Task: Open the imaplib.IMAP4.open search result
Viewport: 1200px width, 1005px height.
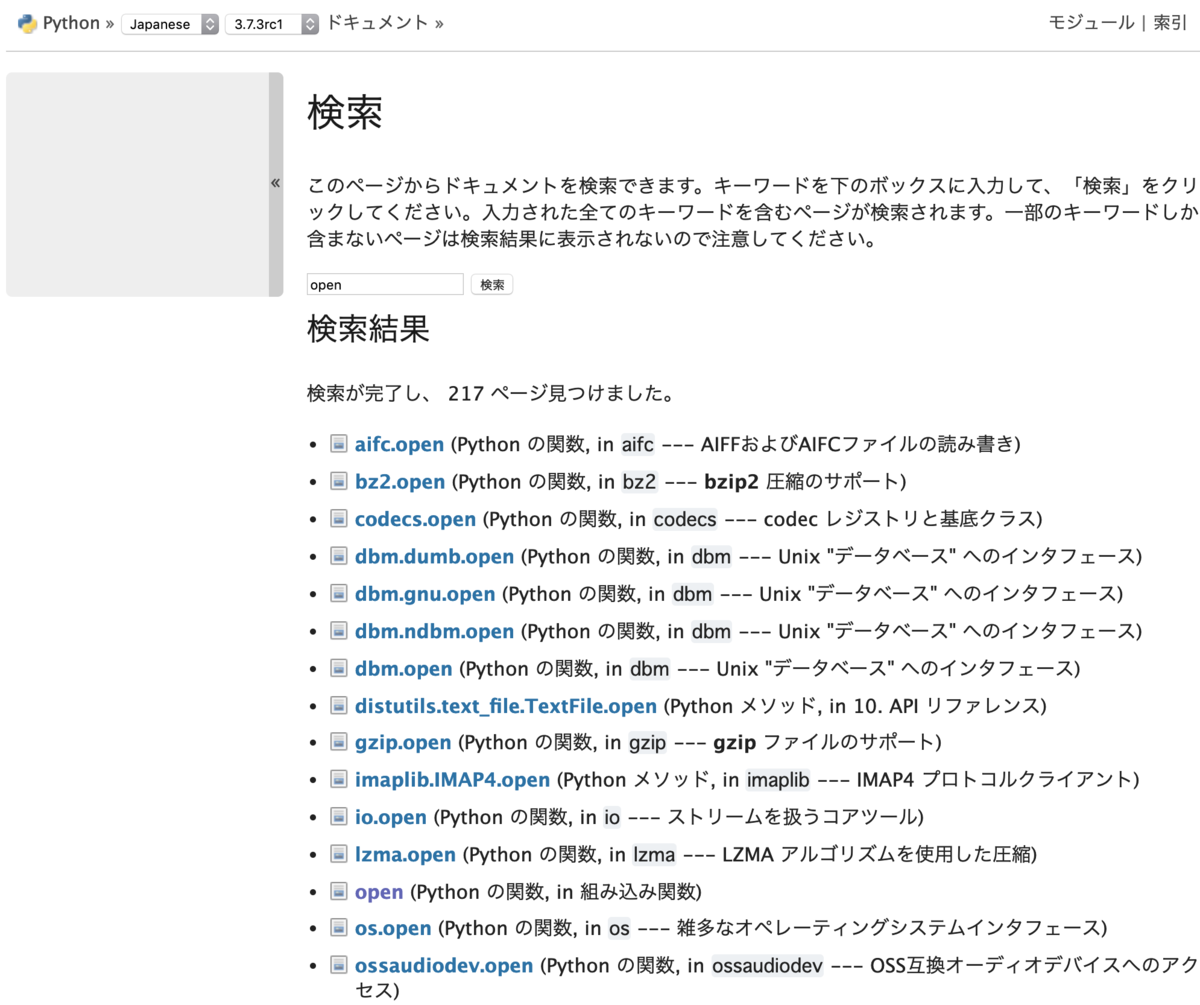Action: pyautogui.click(x=453, y=780)
